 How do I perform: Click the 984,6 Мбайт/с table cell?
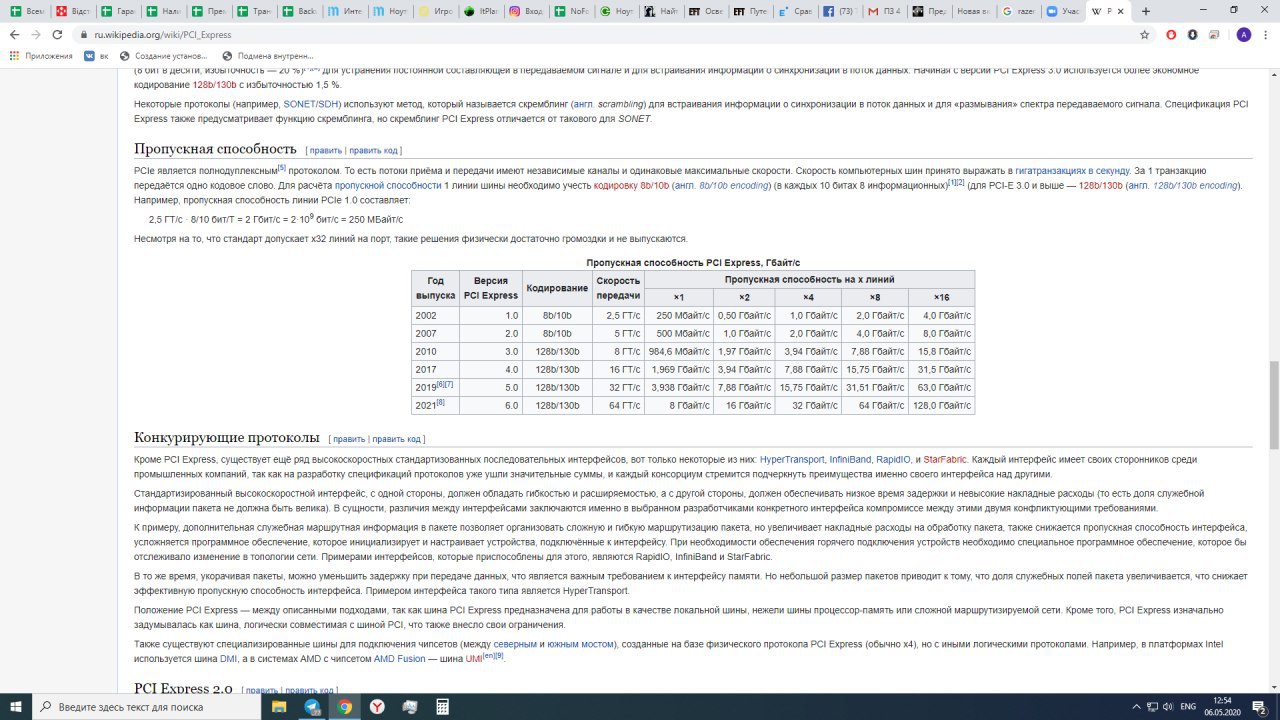point(677,351)
